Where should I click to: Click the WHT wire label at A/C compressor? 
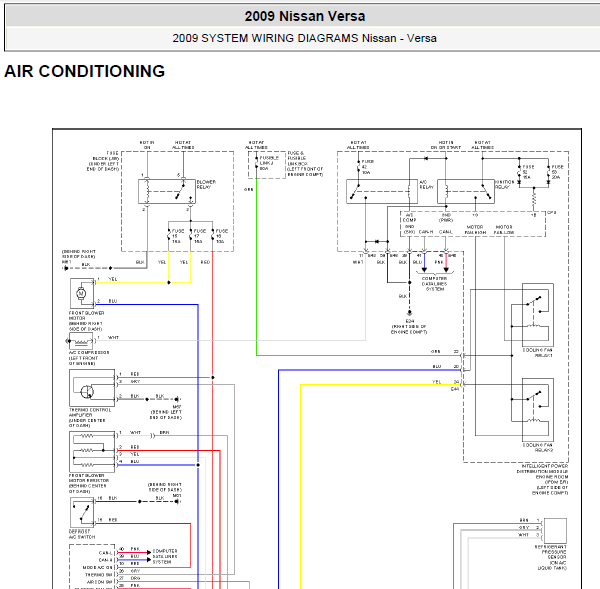pos(113,338)
